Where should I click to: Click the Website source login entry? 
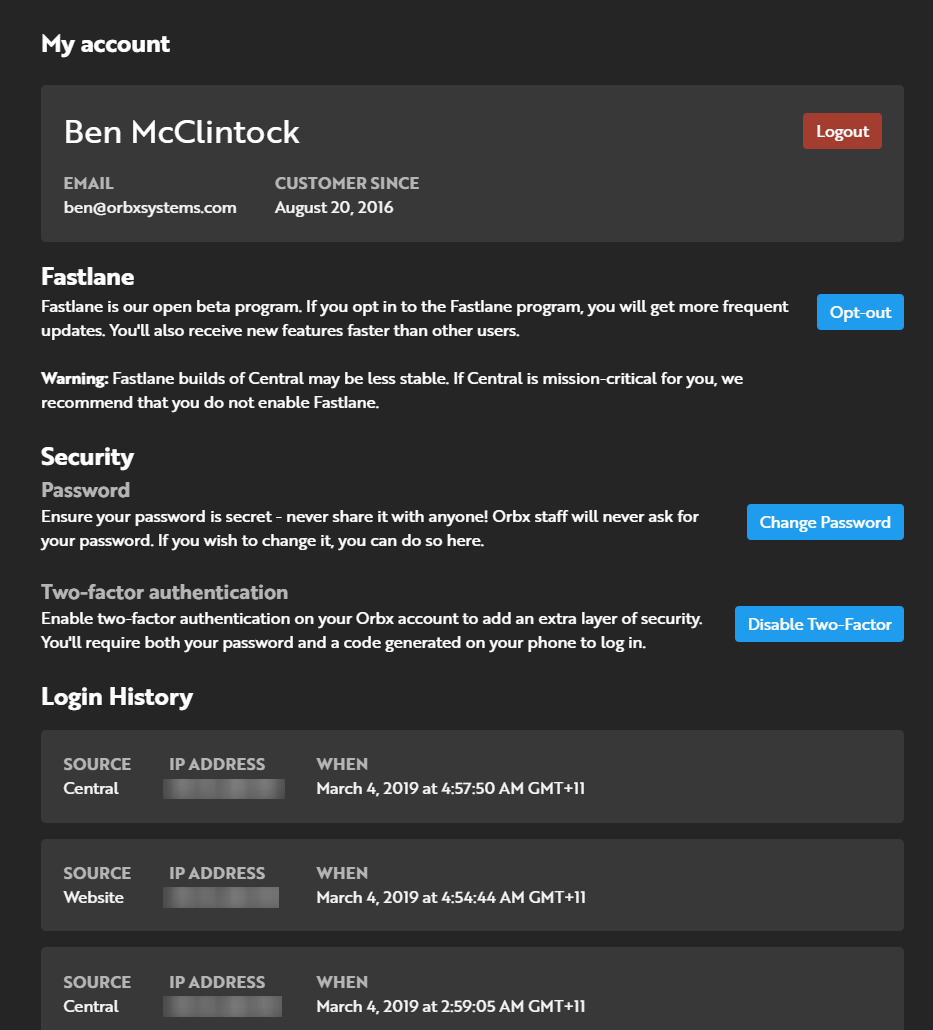pos(94,897)
